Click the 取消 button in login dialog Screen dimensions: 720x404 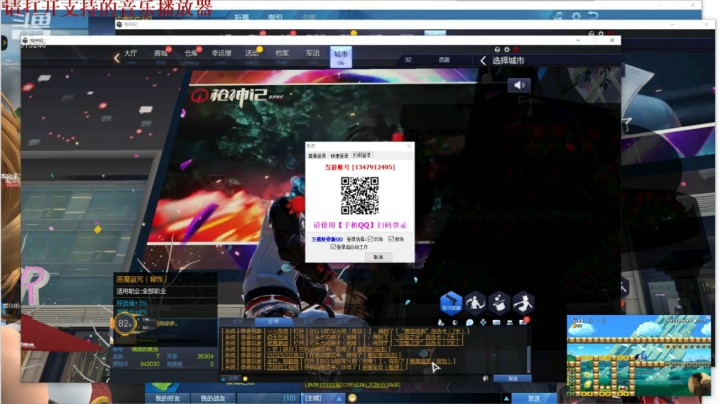tap(378, 257)
